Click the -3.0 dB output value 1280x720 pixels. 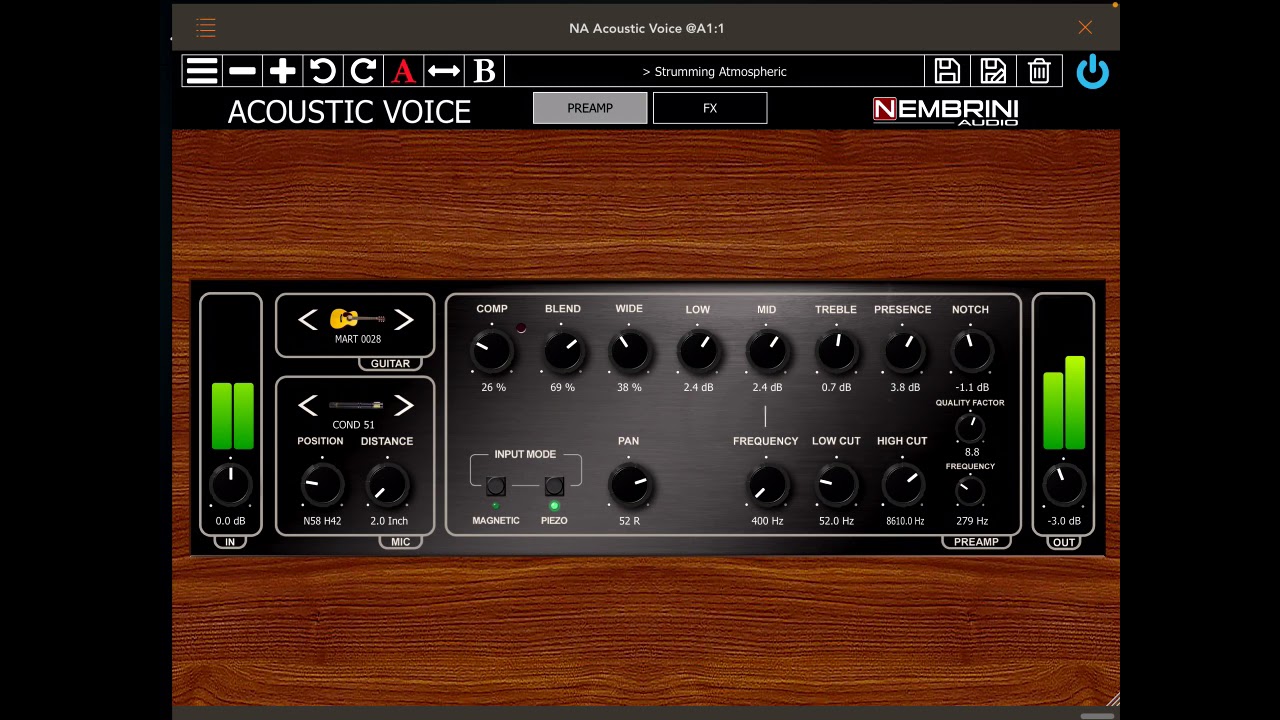(1064, 521)
